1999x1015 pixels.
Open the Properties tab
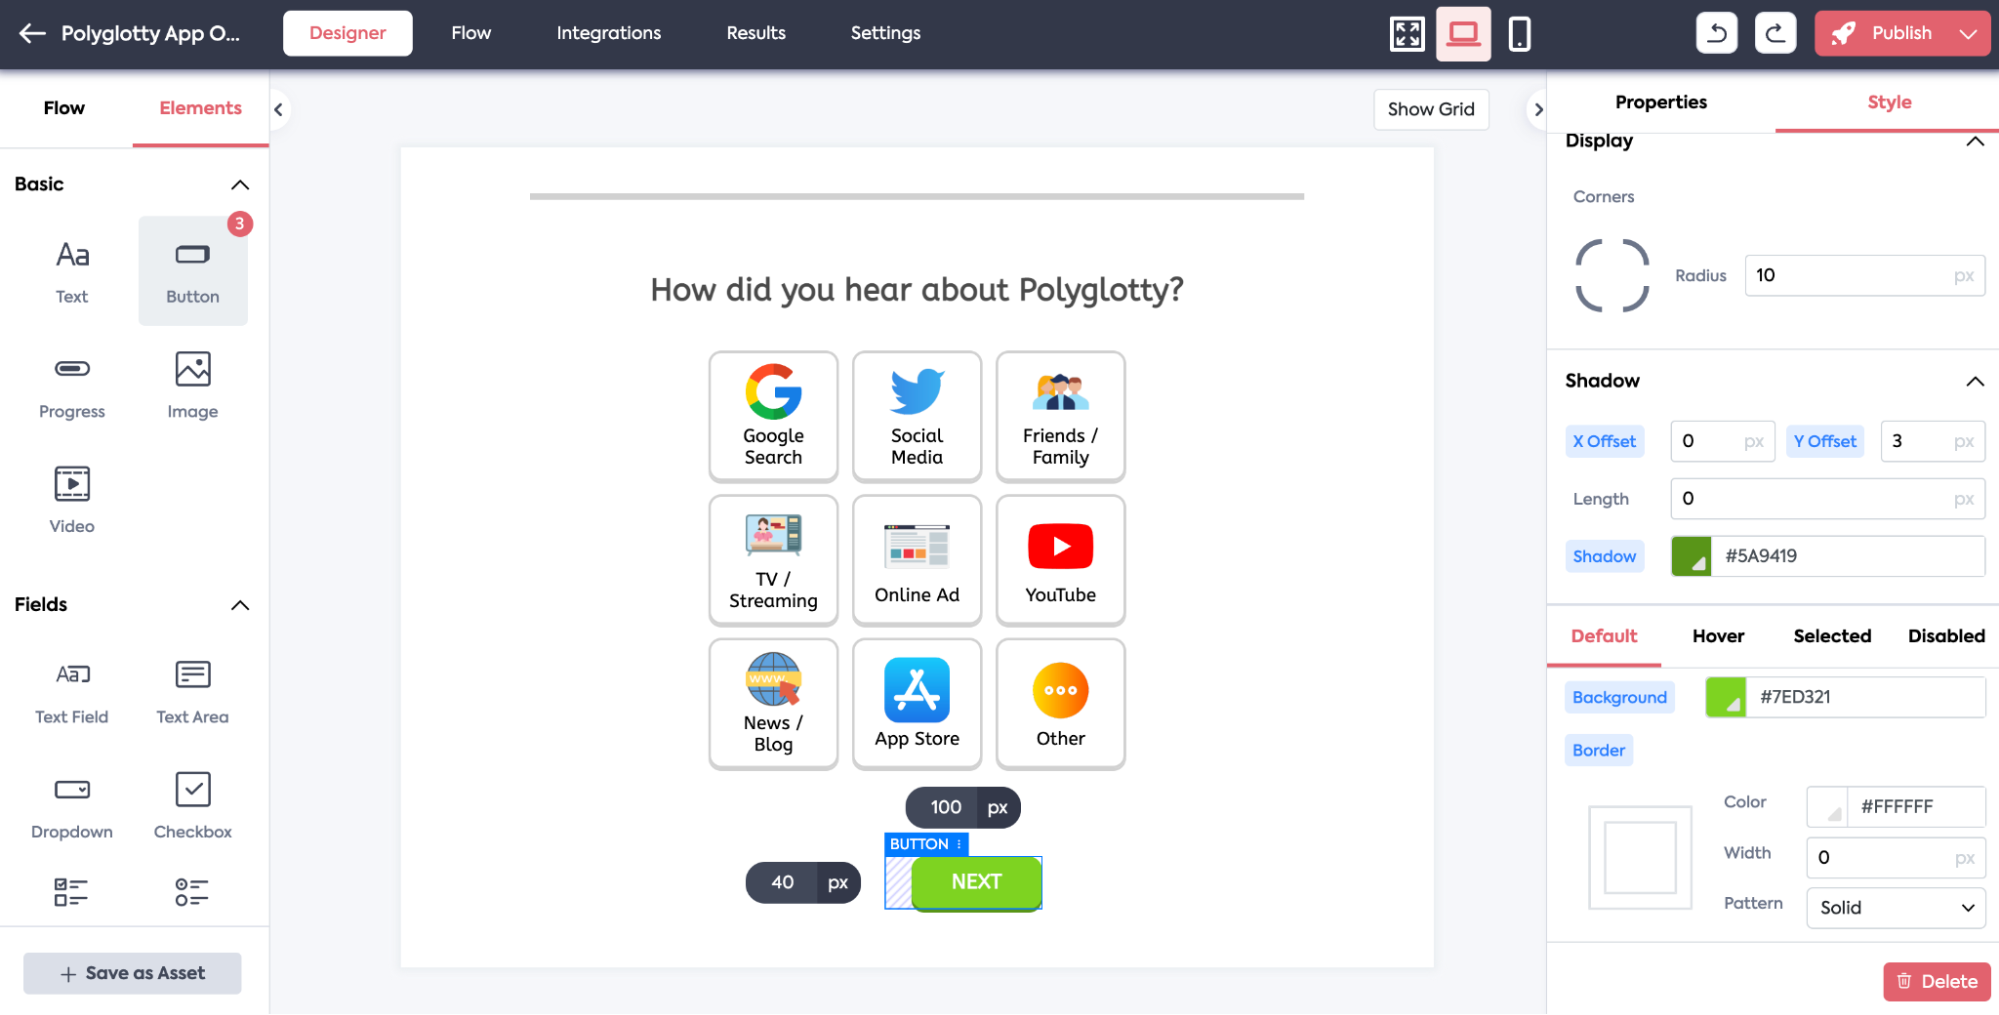pyautogui.click(x=1660, y=102)
